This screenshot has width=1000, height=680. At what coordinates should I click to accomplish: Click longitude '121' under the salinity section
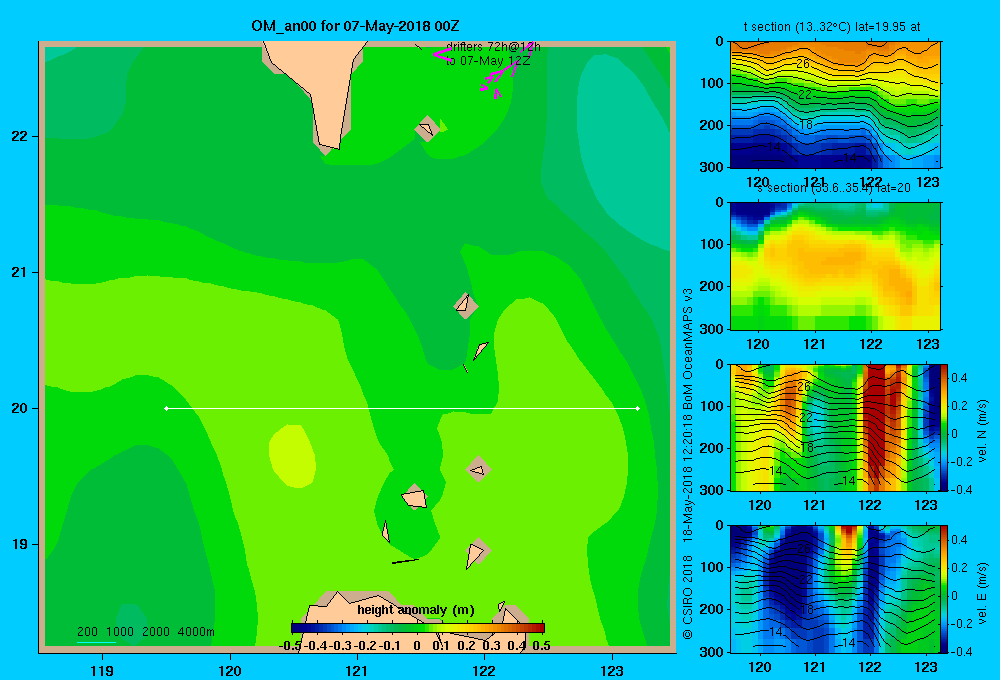pos(814,344)
